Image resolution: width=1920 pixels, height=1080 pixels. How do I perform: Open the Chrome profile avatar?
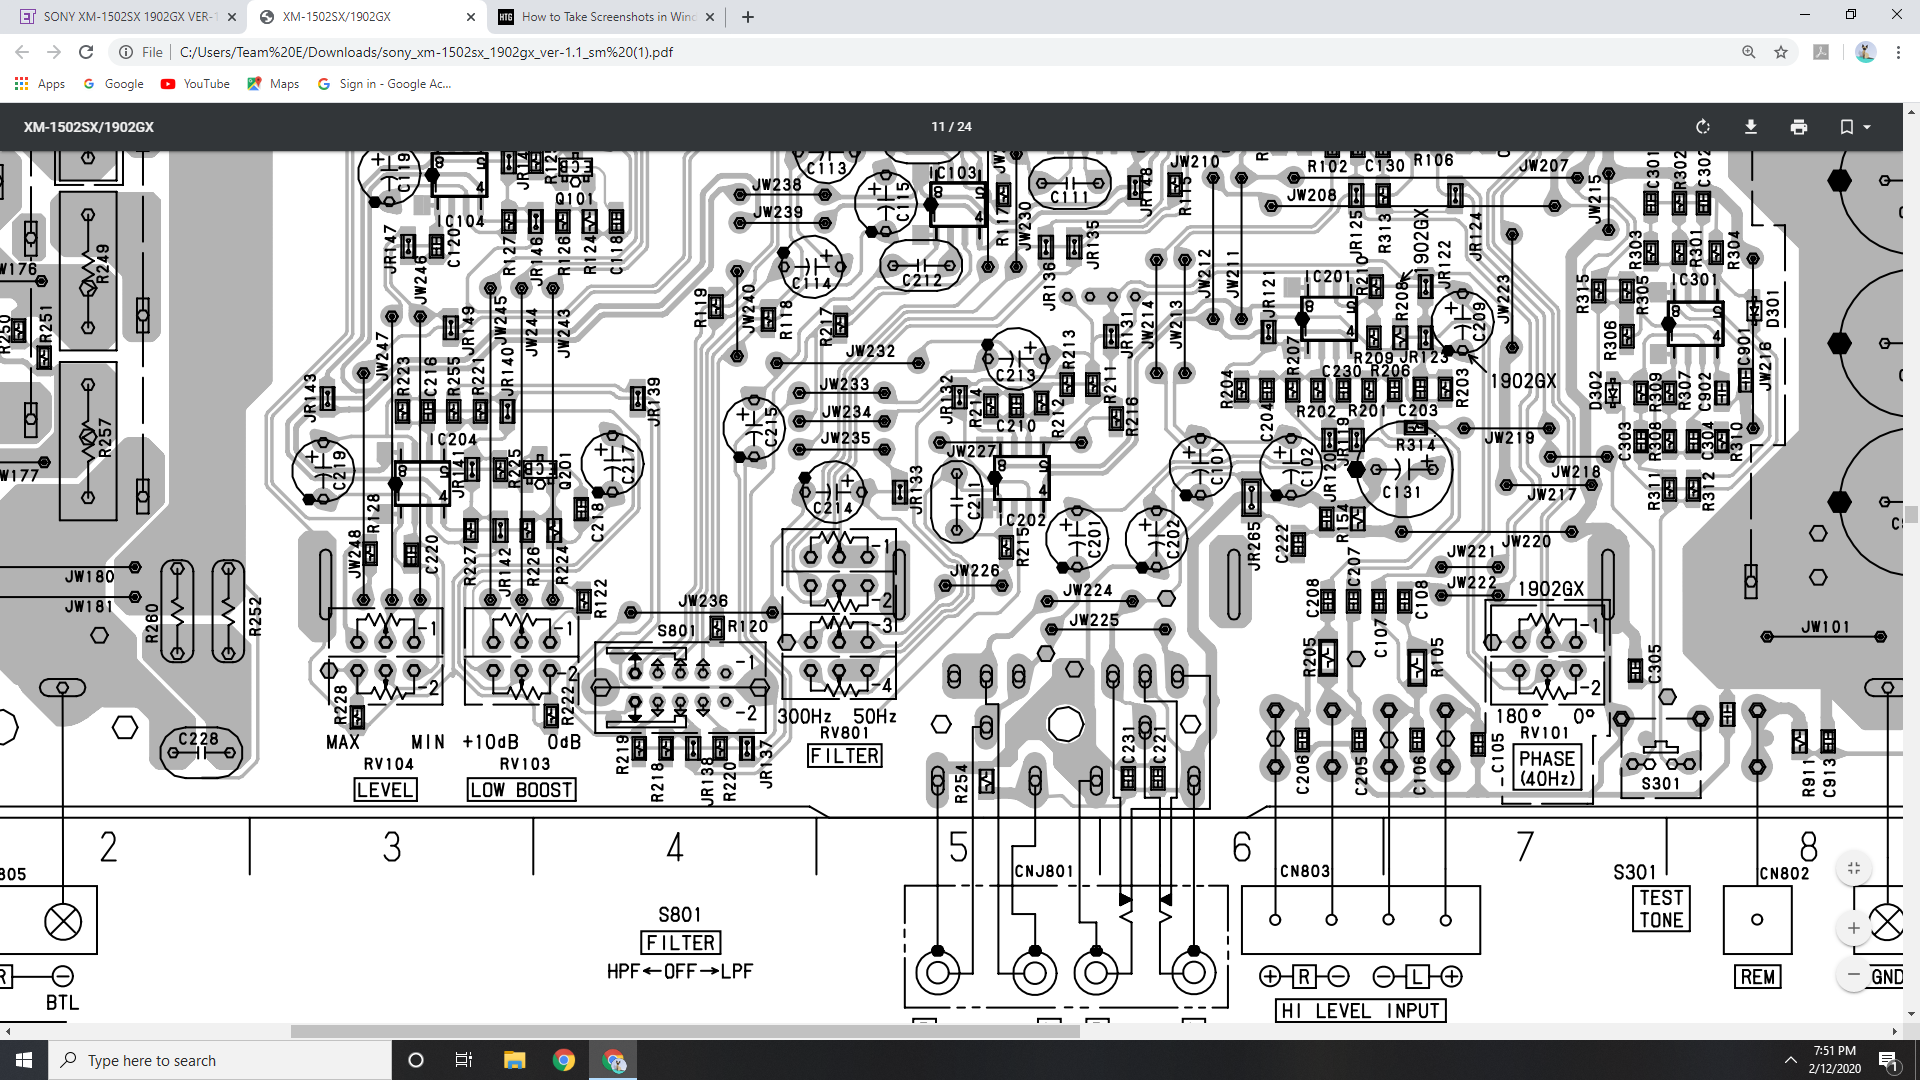(1865, 52)
